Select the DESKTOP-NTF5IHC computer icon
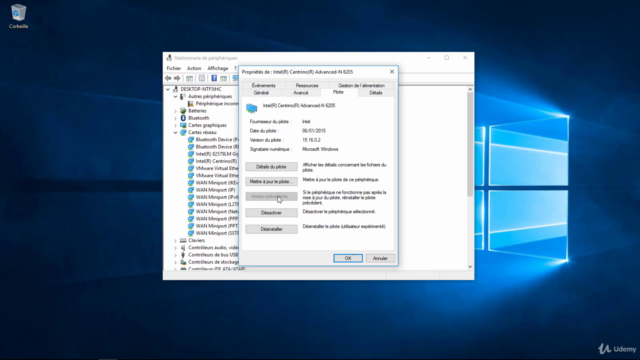Image resolution: width=640 pixels, height=360 pixels. click(x=176, y=89)
